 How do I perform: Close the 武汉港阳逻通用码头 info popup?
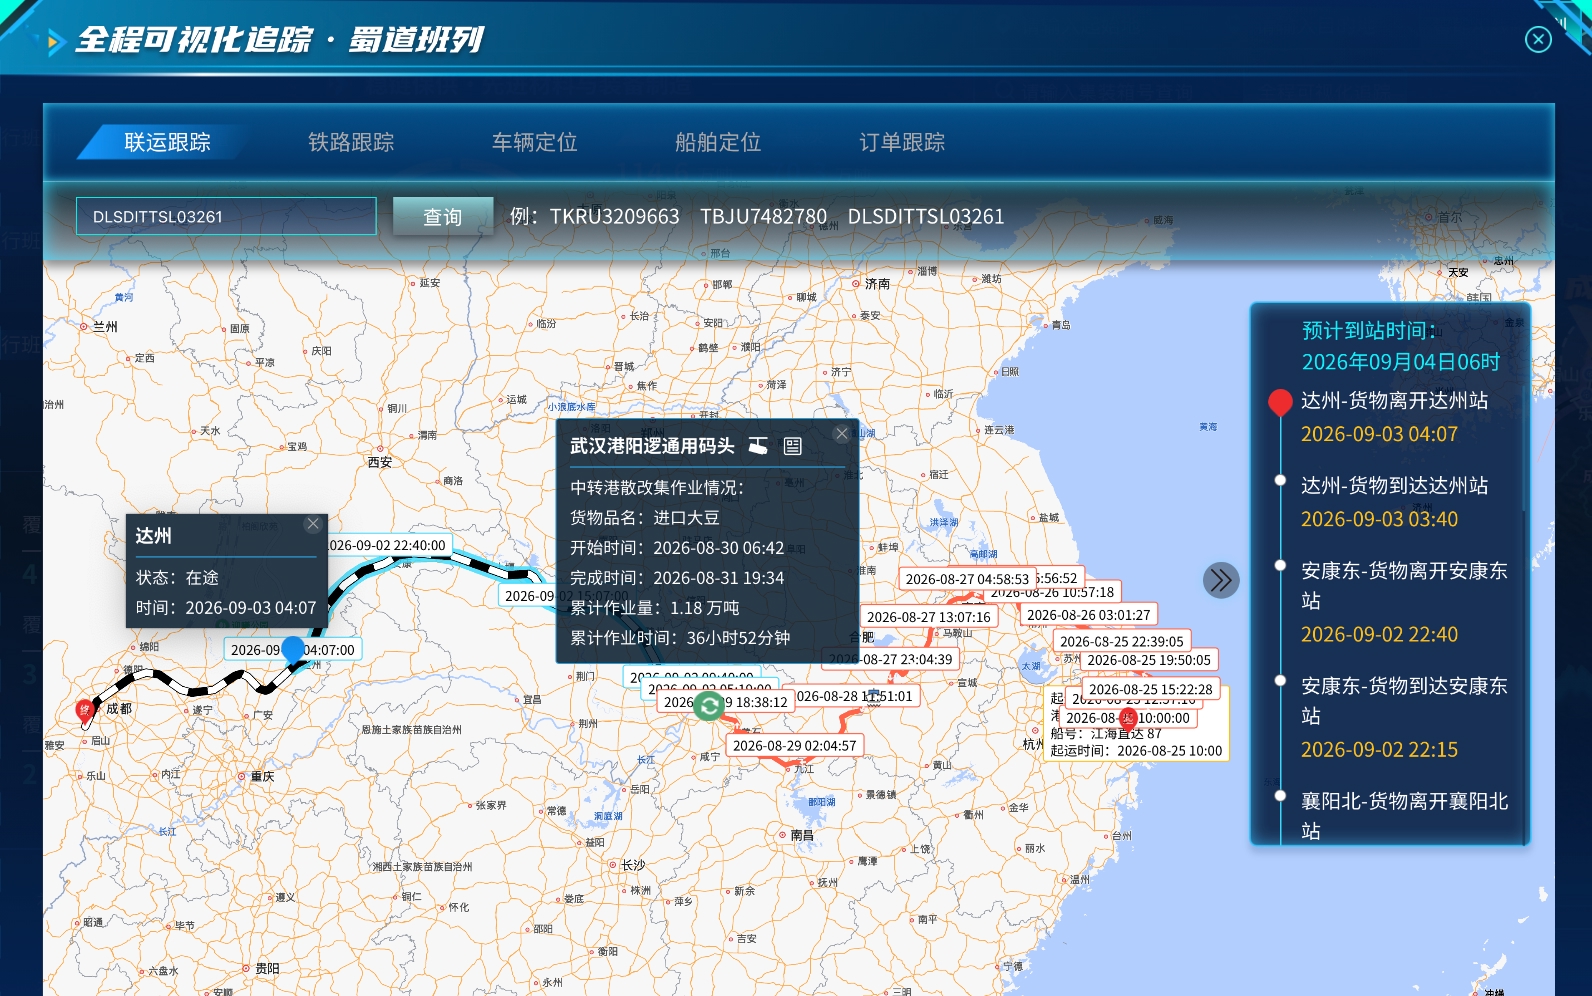(x=841, y=433)
